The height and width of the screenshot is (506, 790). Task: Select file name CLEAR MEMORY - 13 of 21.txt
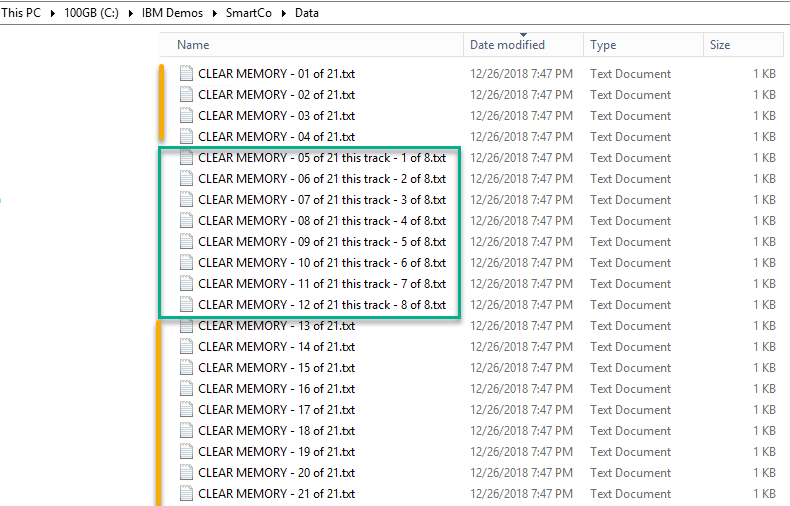point(276,326)
